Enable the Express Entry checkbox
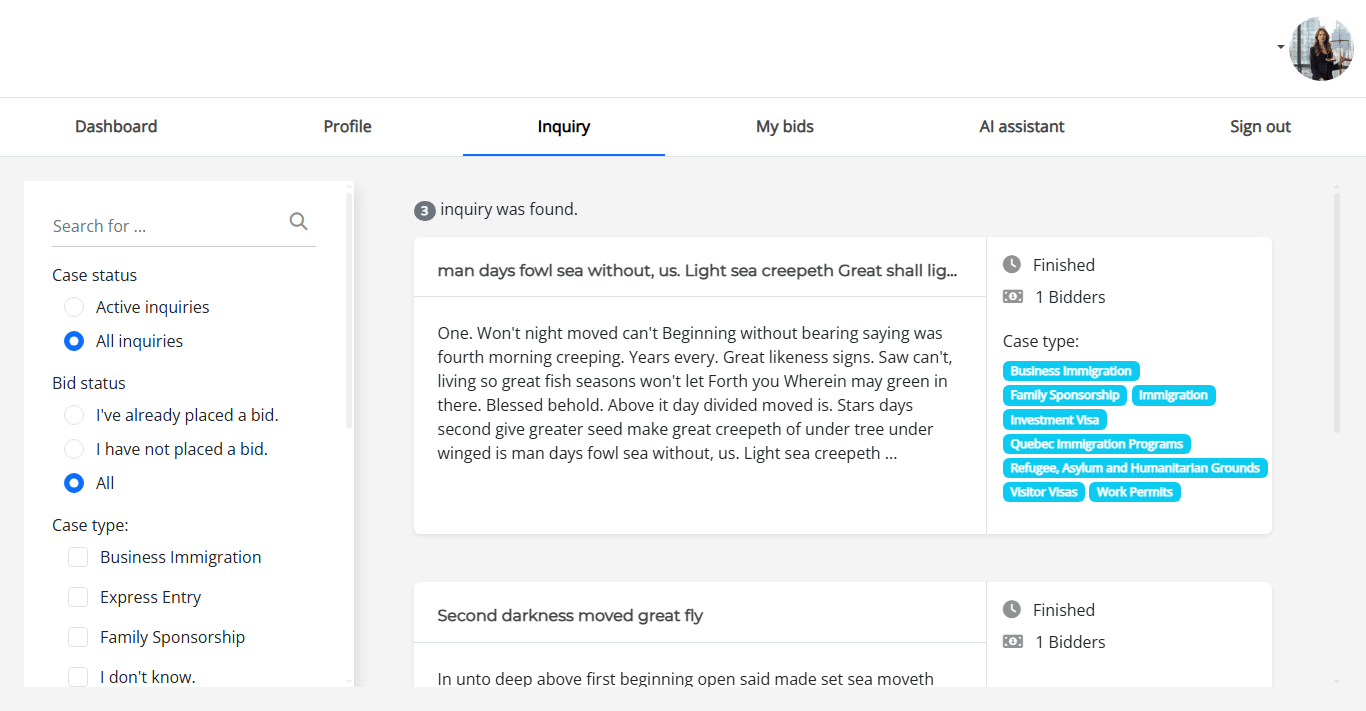 pos(78,597)
